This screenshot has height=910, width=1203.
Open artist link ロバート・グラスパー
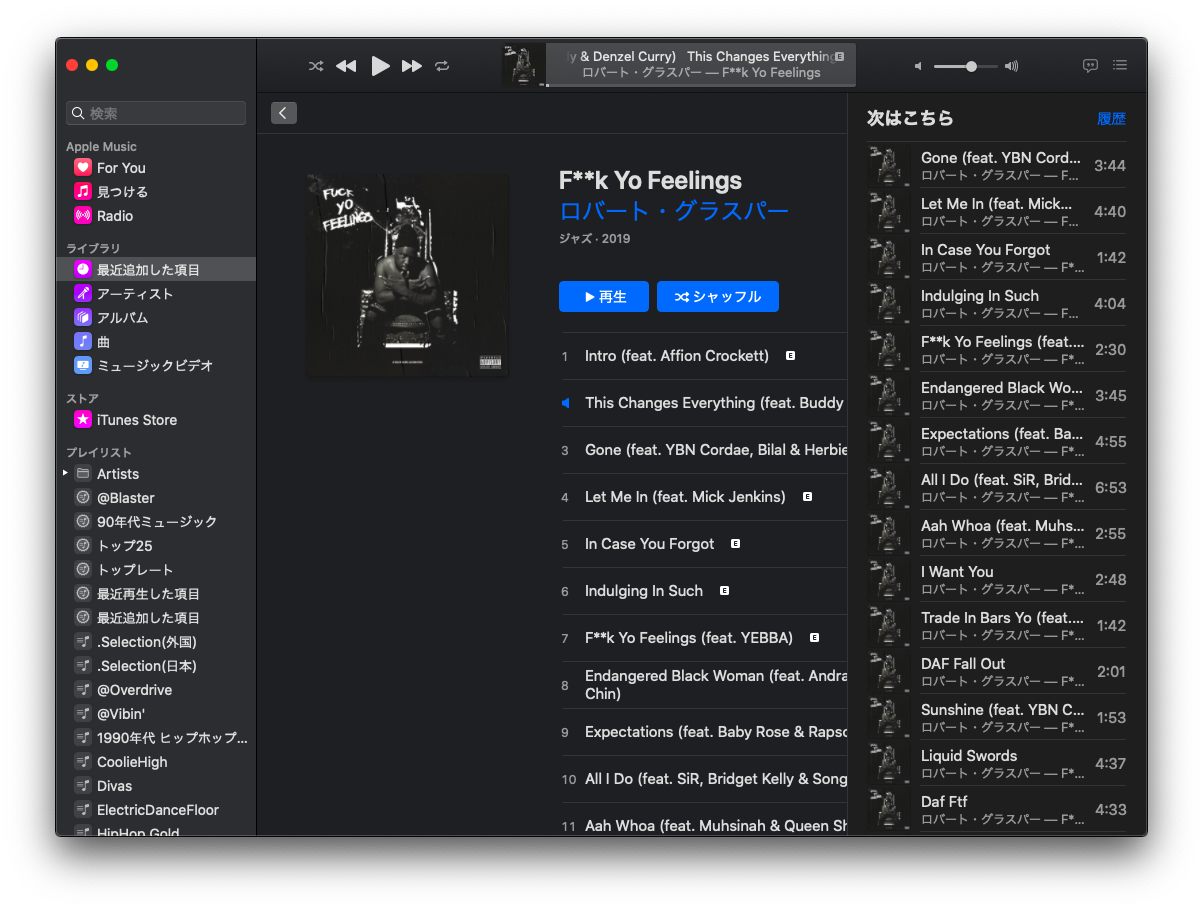[674, 211]
